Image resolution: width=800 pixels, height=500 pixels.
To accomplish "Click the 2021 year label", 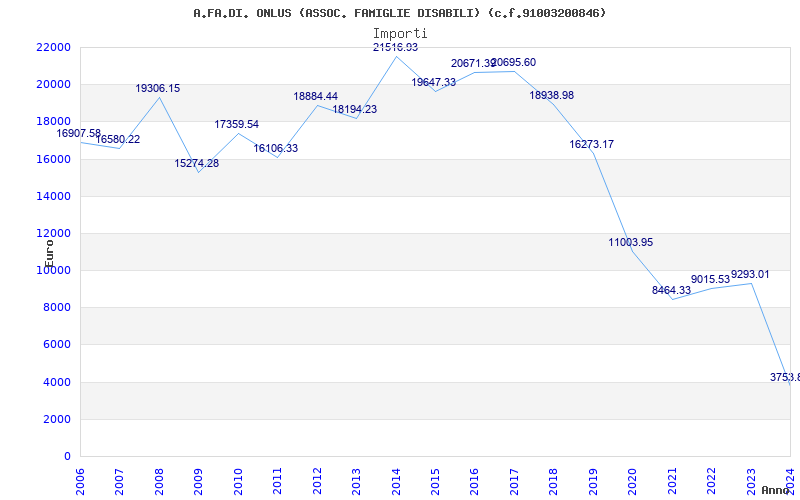I will click(672, 481).
